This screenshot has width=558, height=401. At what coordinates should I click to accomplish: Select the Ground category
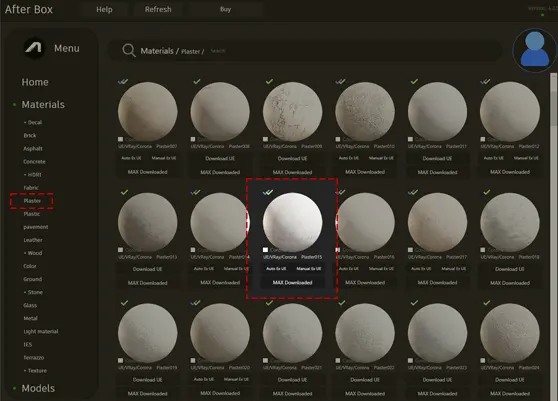coord(33,279)
